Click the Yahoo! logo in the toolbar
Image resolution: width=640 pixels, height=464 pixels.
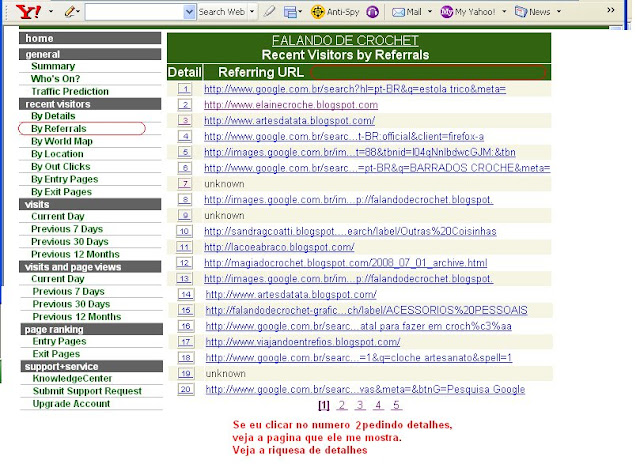(28, 12)
